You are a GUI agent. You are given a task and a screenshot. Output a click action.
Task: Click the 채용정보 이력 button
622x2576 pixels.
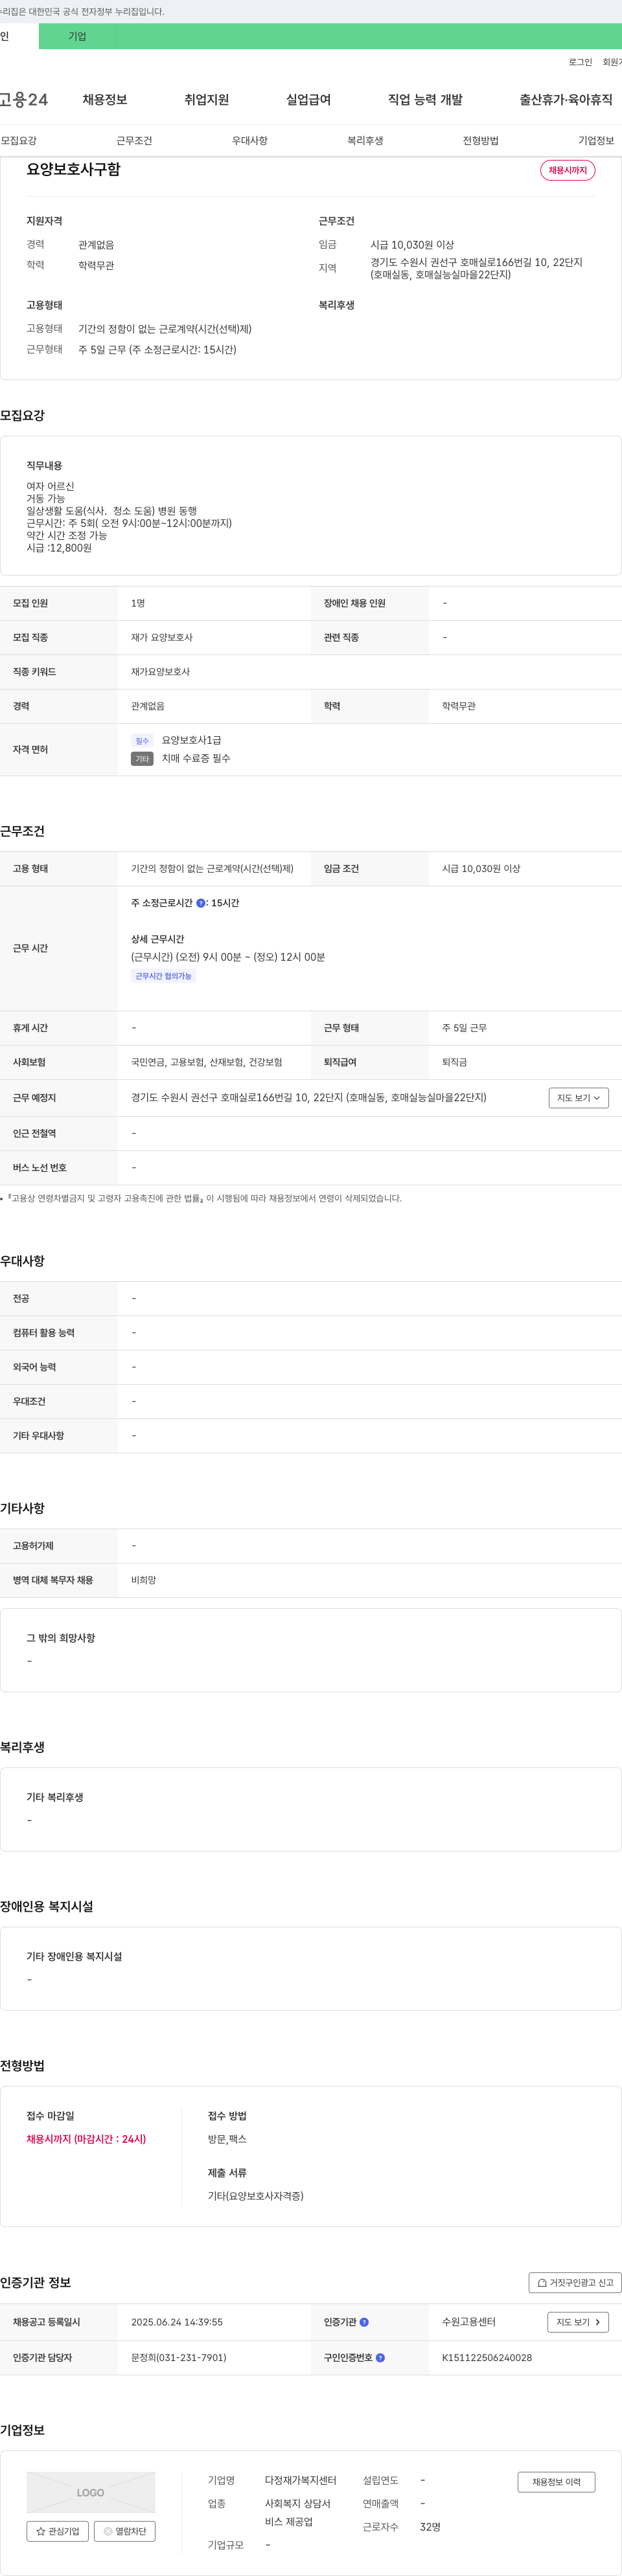[x=556, y=2482]
